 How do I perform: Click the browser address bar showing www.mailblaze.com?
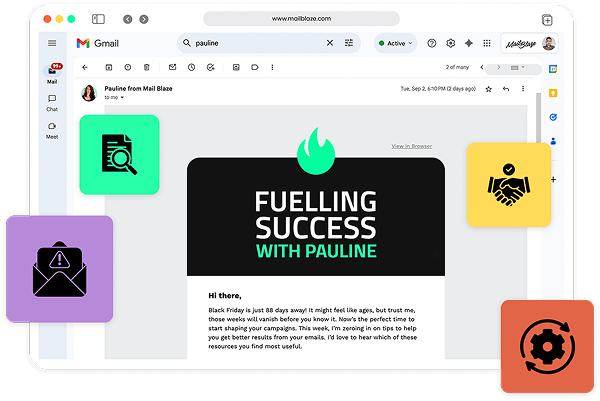[300, 19]
